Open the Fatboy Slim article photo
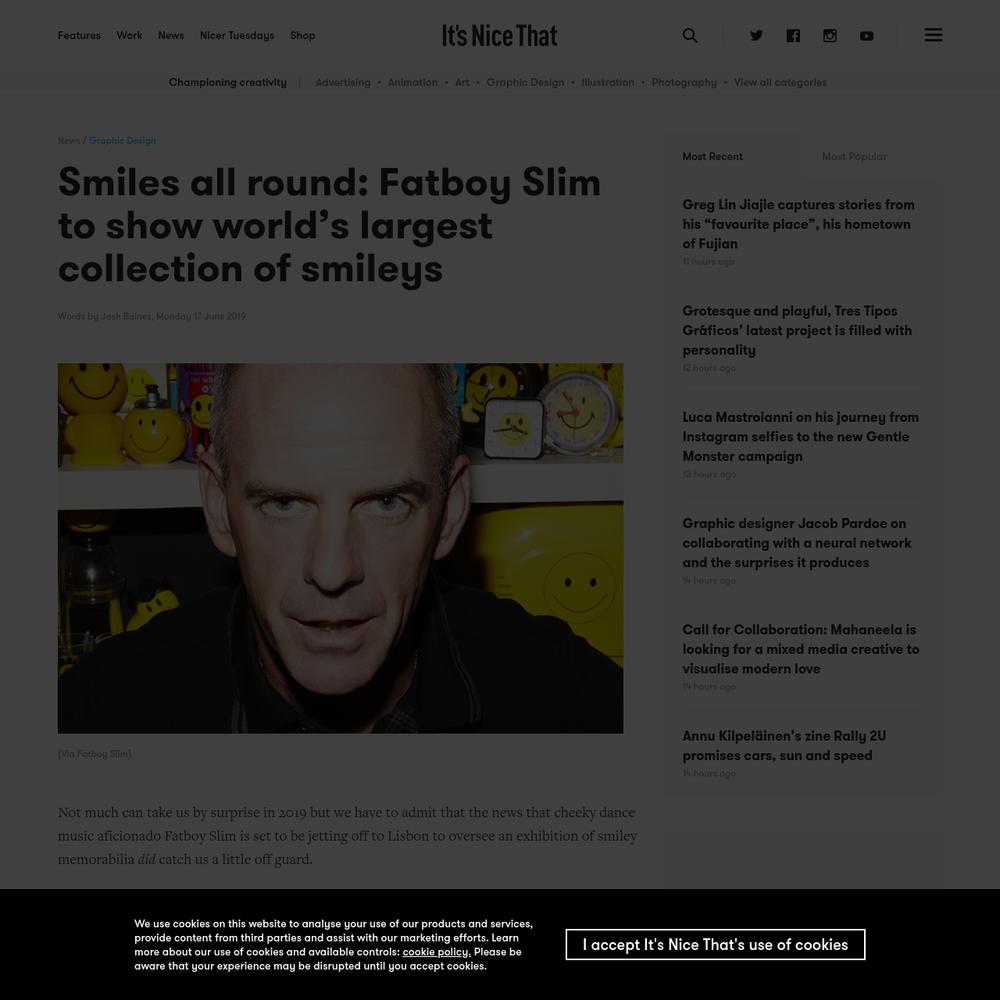Viewport: 1000px width, 1000px height. coord(340,548)
